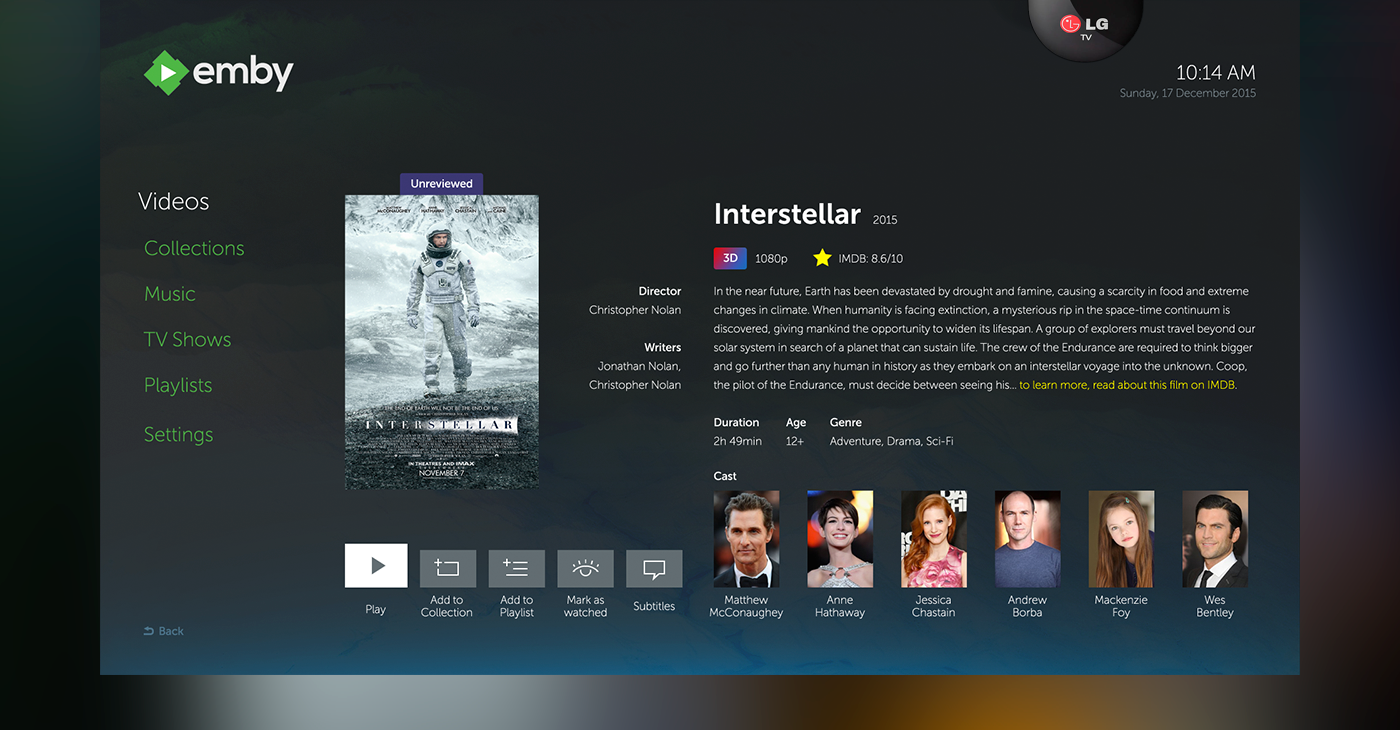Open Music in the sidebar
This screenshot has width=1400, height=730.
pos(170,294)
